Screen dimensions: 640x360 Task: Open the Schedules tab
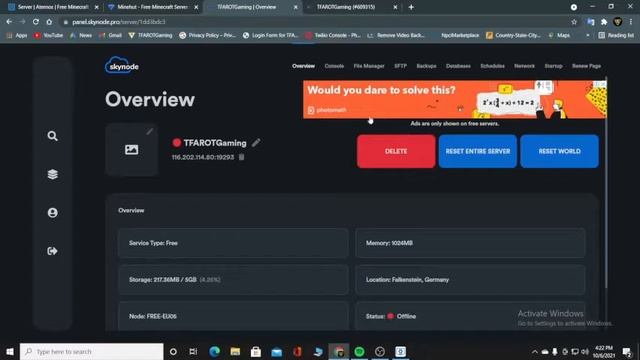click(x=493, y=66)
